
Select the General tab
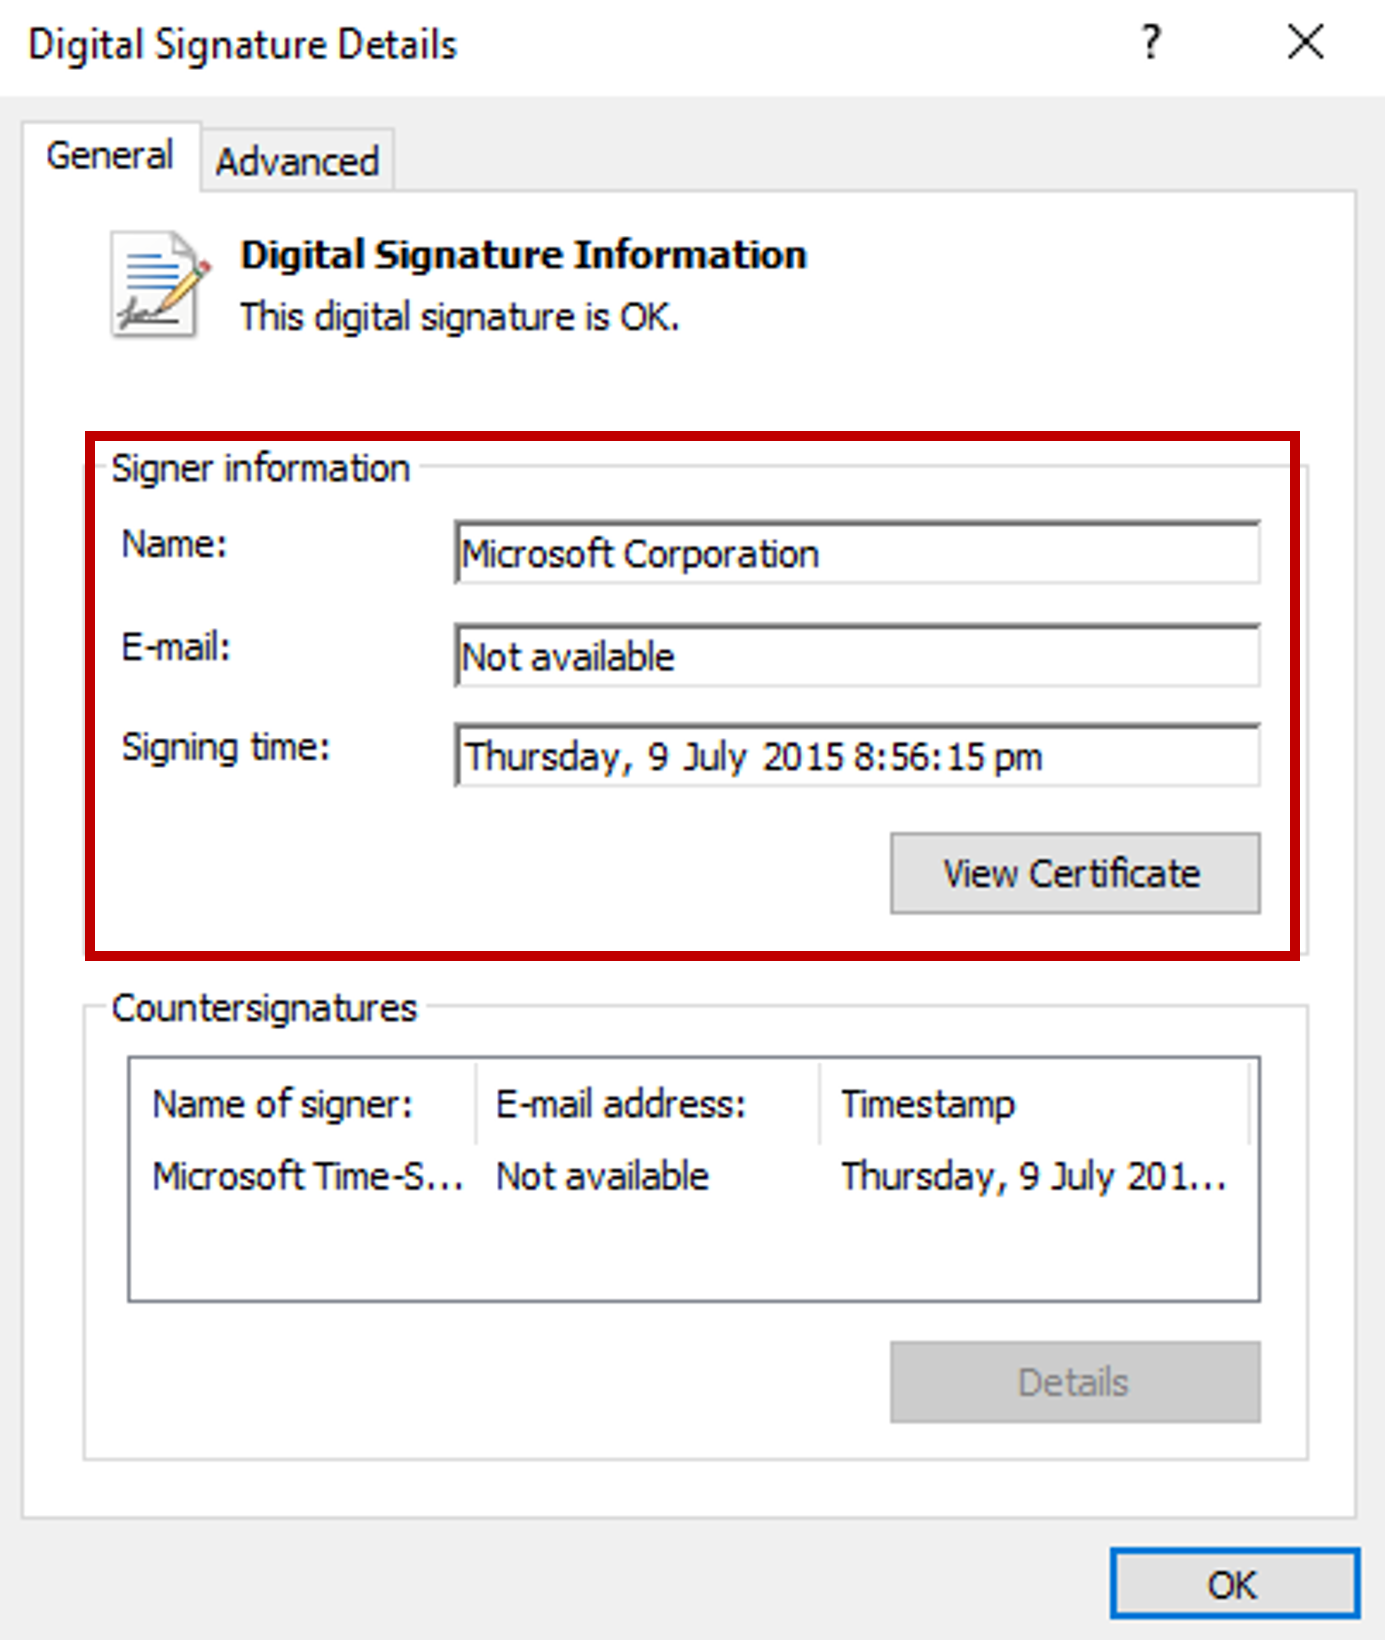click(110, 156)
